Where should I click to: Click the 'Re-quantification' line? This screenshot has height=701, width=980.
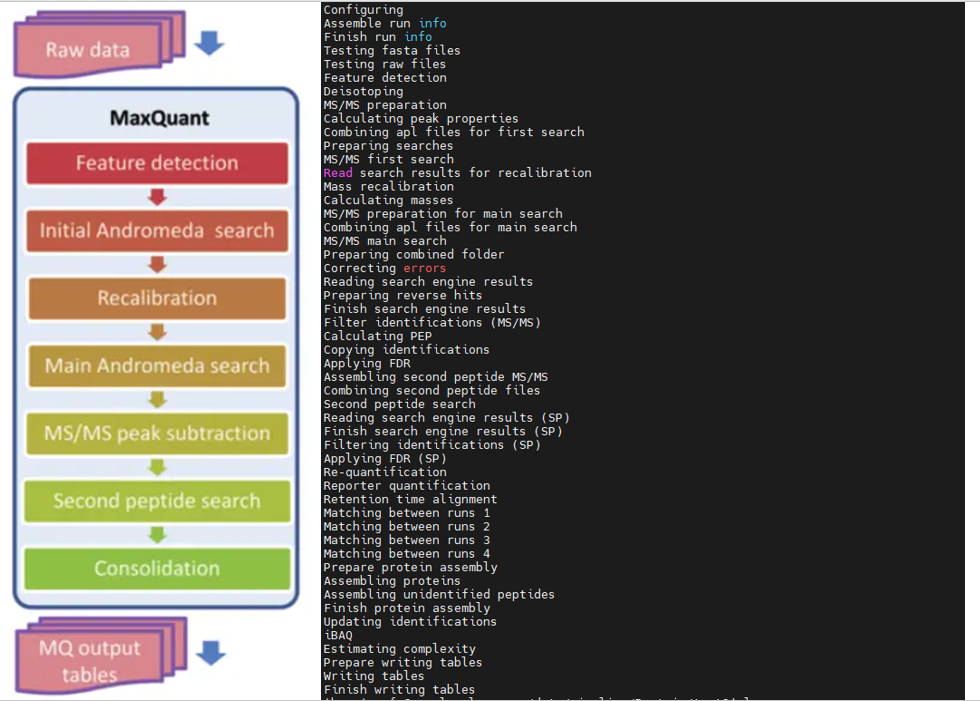pos(385,472)
